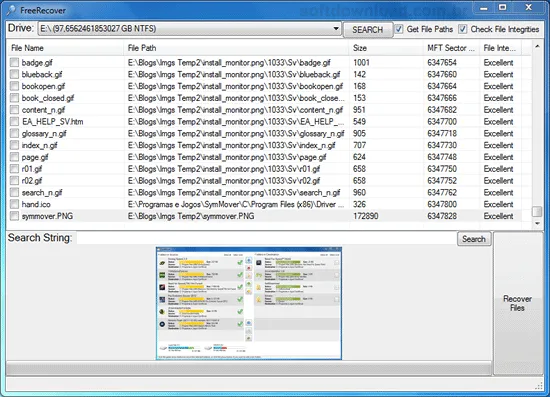Screen dimensions: 550x397
Task: Click the page.gif file path cell
Action: point(227,157)
